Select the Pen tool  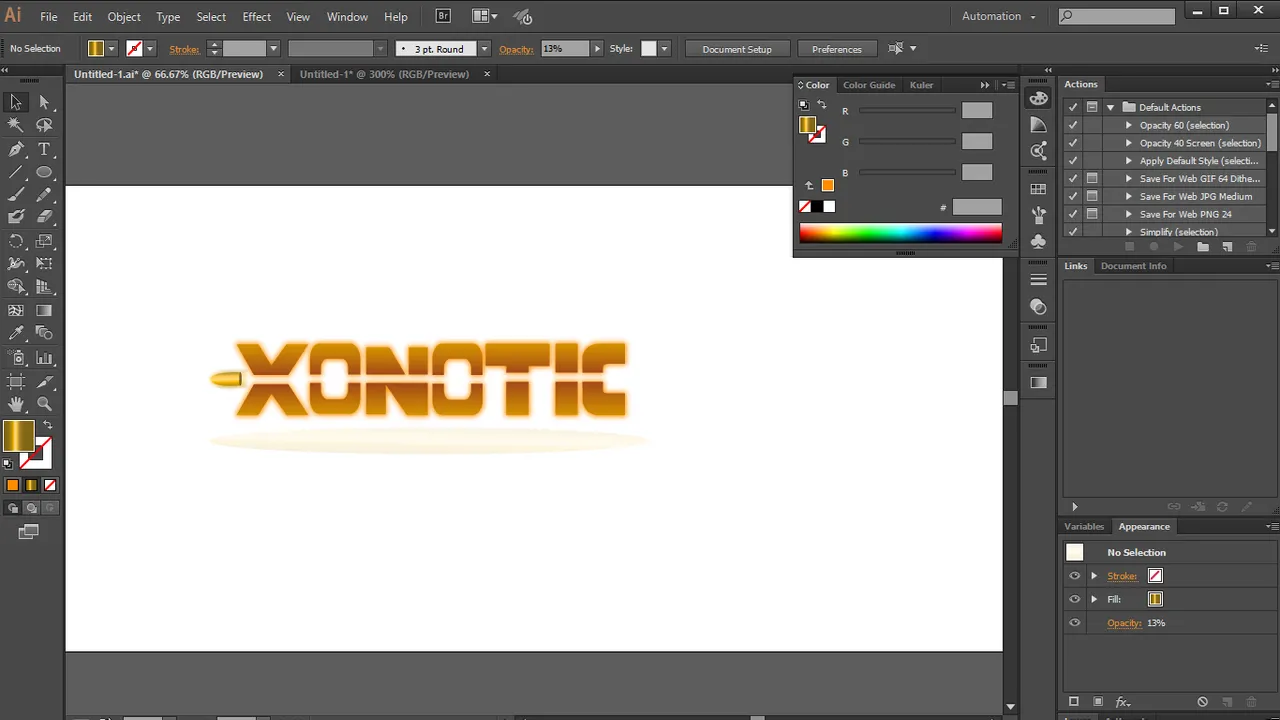point(16,149)
